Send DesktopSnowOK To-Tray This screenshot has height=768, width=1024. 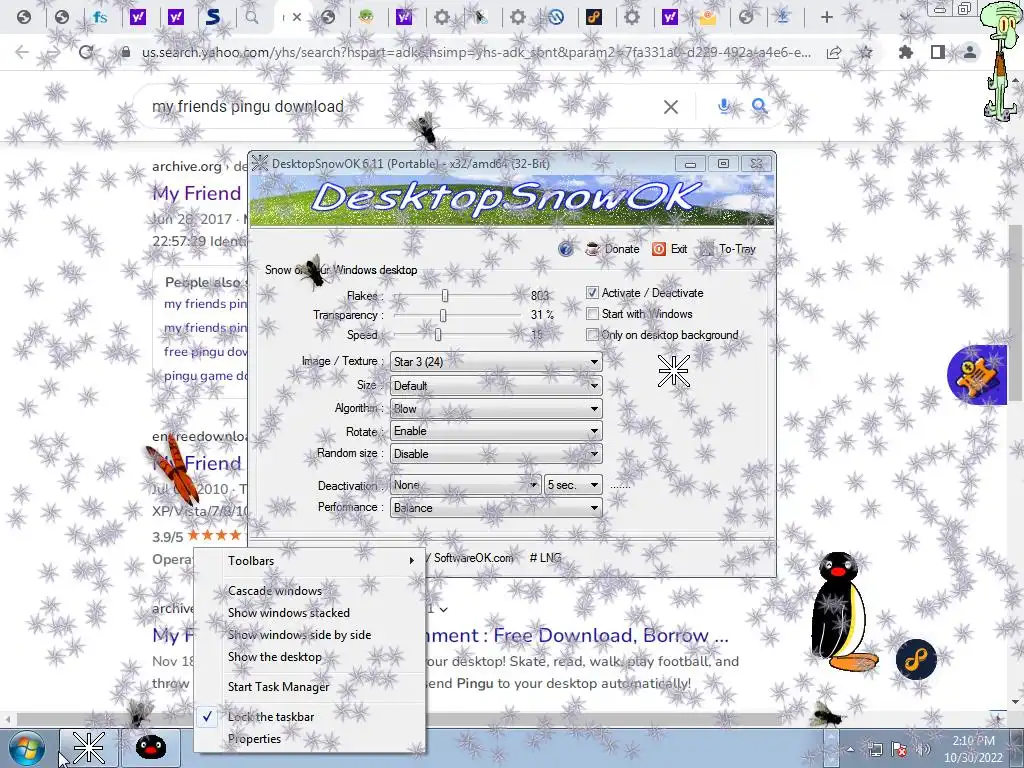728,249
